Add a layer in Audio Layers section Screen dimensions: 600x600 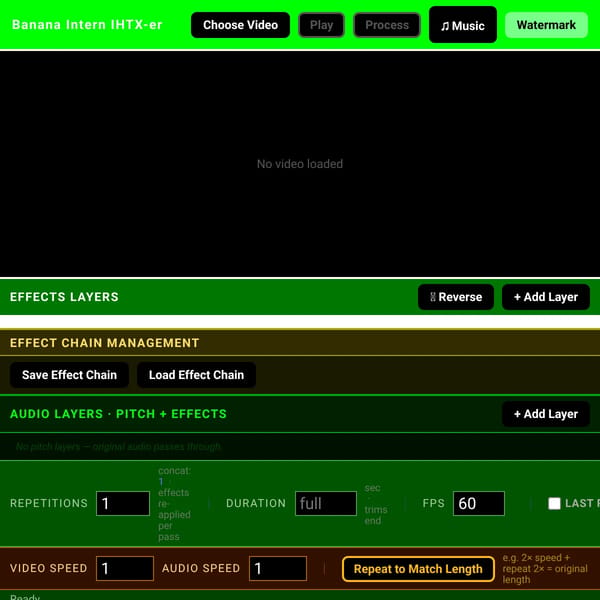click(x=546, y=414)
